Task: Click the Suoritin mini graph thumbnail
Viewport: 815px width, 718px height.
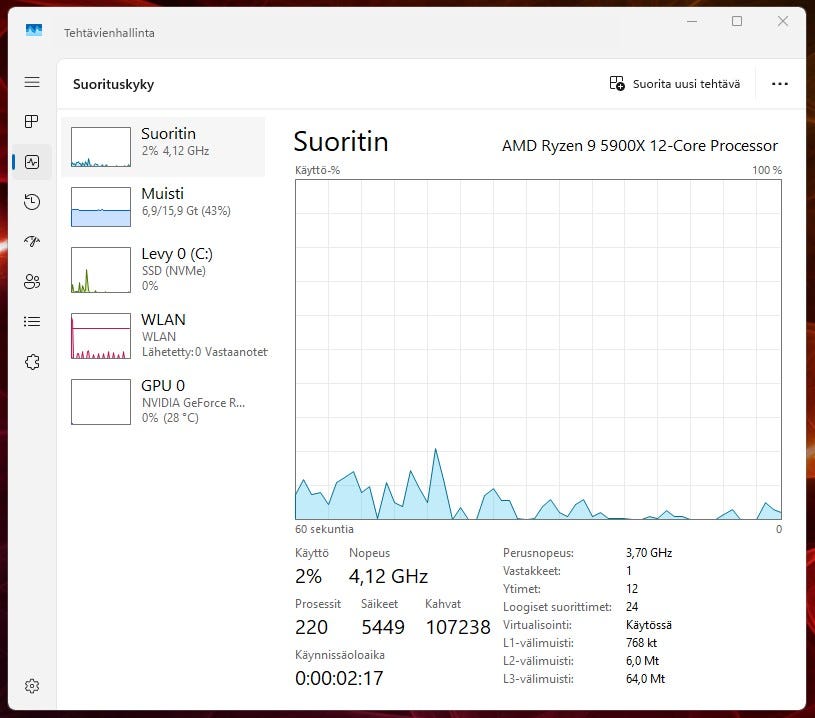Action: (101, 147)
